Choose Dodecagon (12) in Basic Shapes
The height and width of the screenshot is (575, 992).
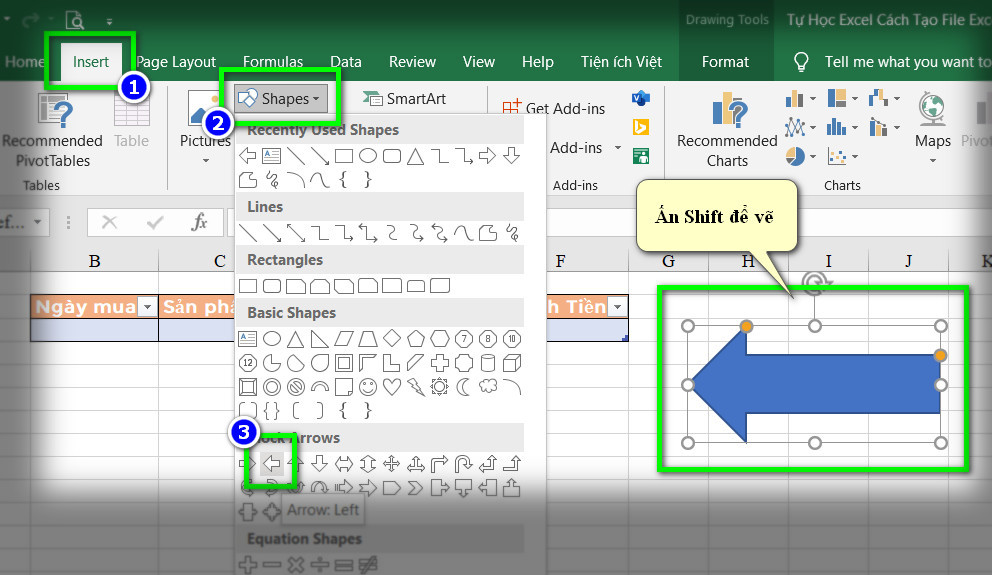(247, 363)
